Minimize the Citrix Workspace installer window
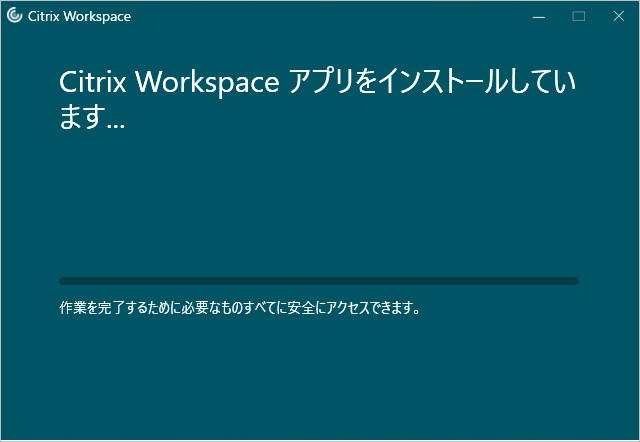640x442 pixels. 539,16
